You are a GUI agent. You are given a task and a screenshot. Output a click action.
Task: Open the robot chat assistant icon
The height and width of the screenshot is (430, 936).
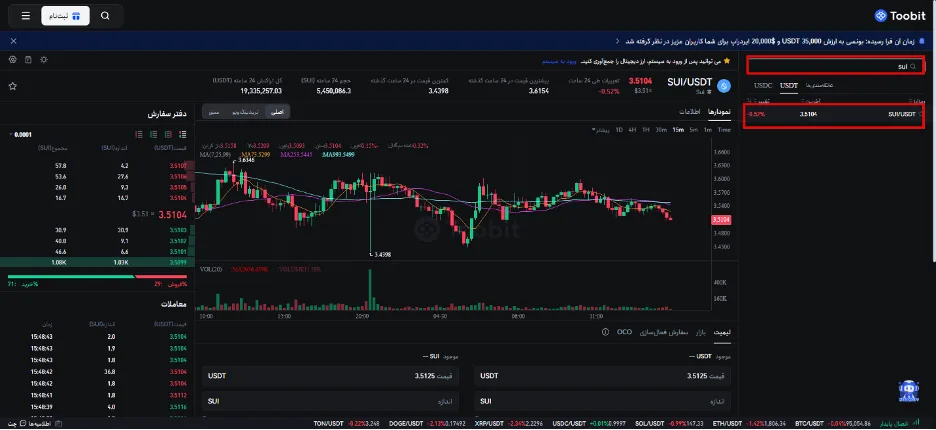coord(908,391)
